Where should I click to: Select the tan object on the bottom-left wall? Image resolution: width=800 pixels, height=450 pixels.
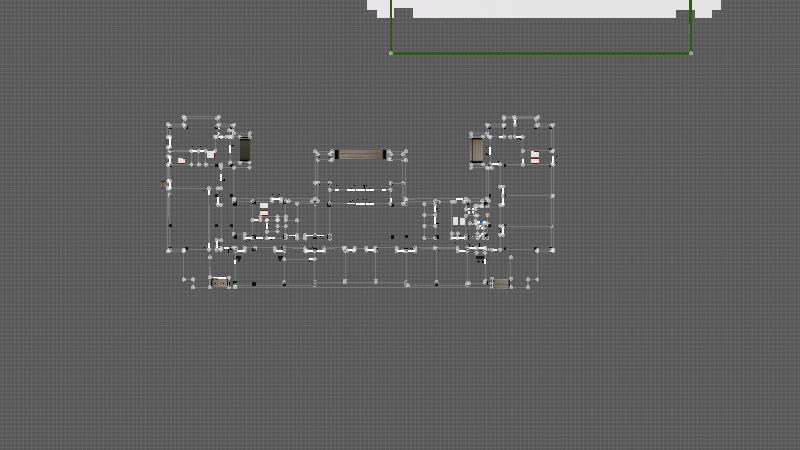219,282
